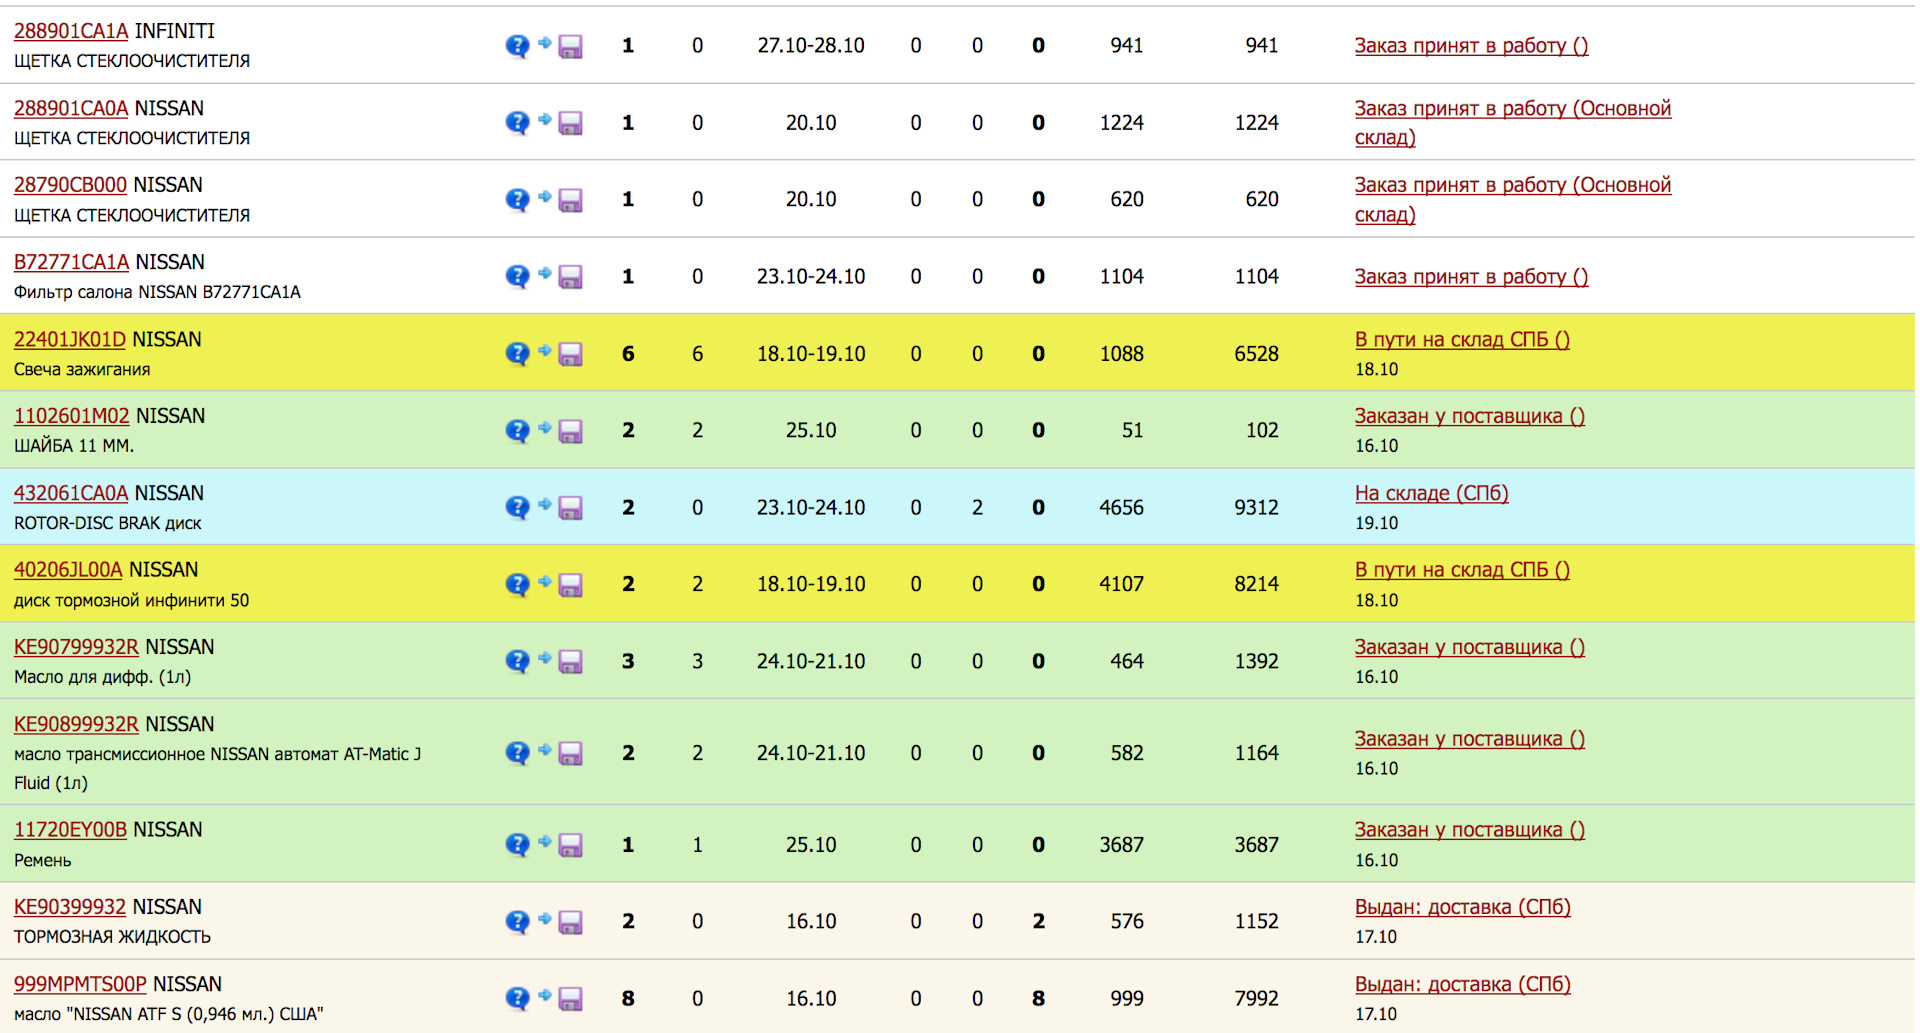Image resolution: width=1920 pixels, height=1033 pixels.
Task: Click the floppy disk icon for 1102601M02
Action: pos(571,431)
